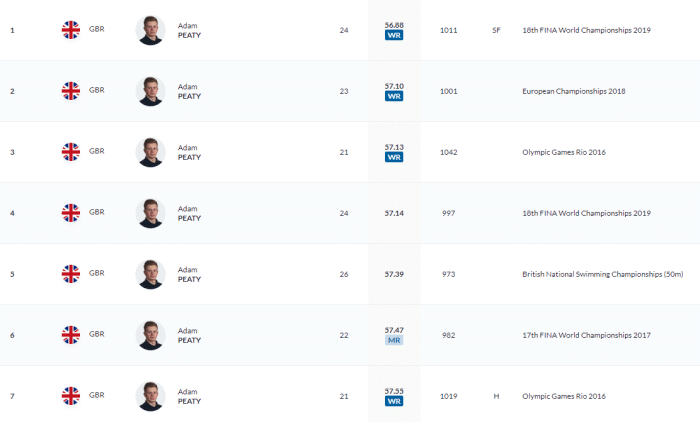Open the Olympic Games Rio 2016 link in rank 3 row
This screenshot has width=700, height=422.
564,152
